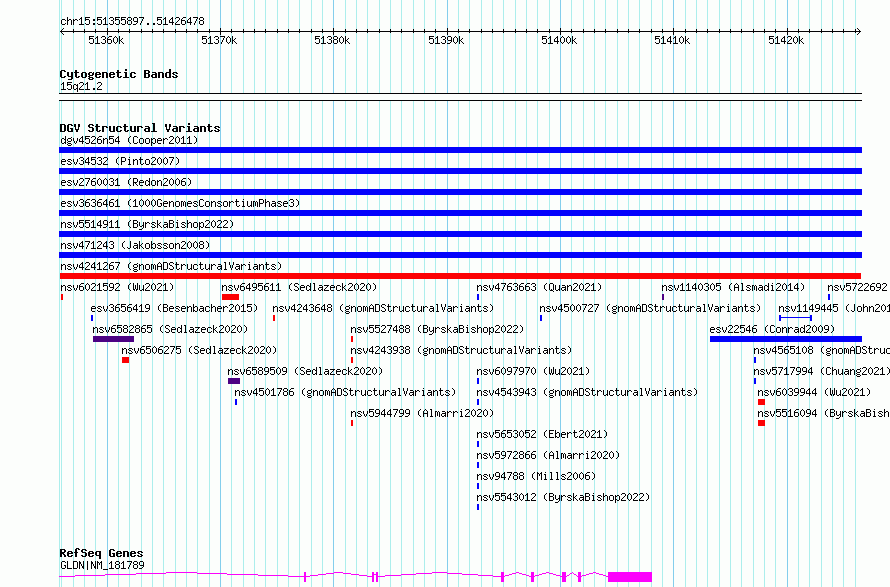
Task: Open nsv4500727 (gnomADStructuralVariants) label
Action: click(650, 308)
